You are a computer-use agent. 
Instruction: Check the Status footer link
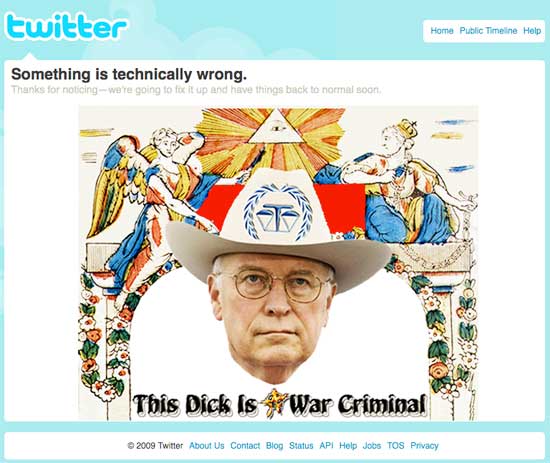pos(301,446)
